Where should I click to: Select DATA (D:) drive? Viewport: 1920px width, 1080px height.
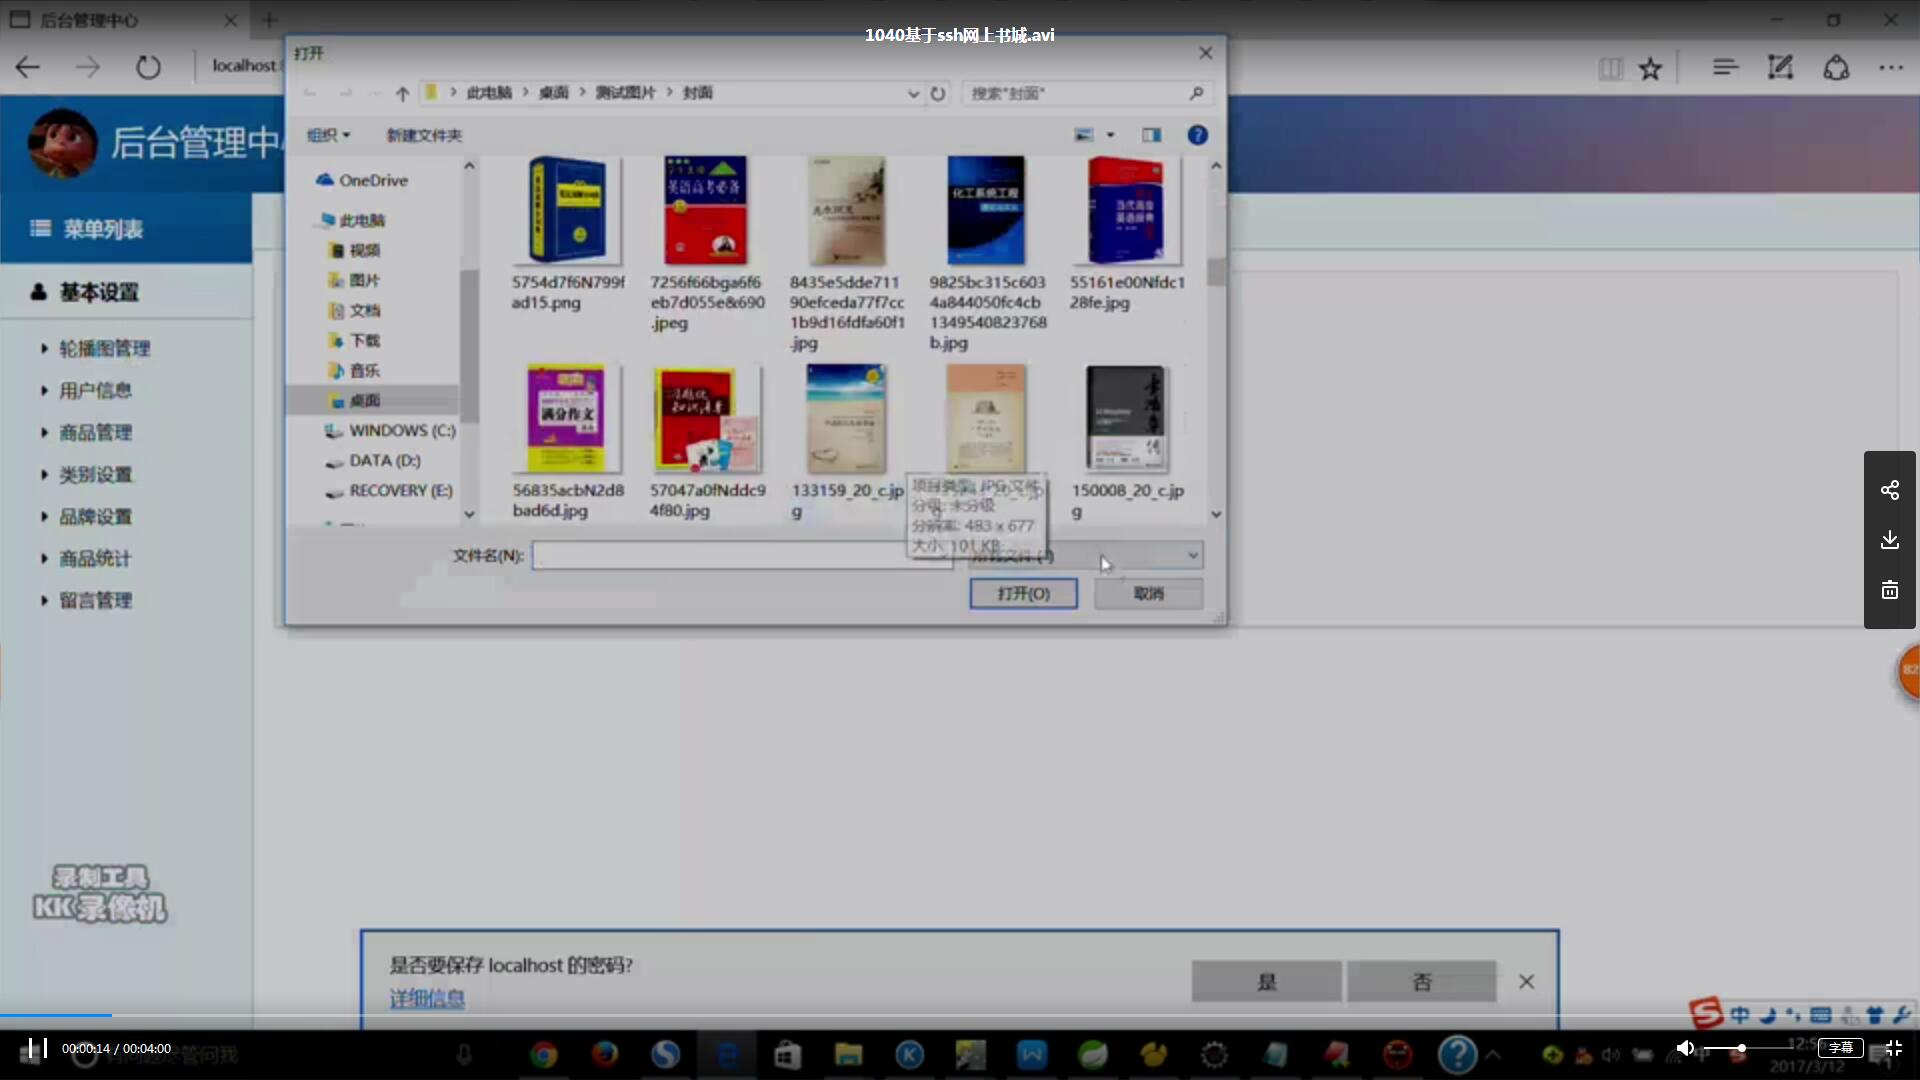click(373, 460)
